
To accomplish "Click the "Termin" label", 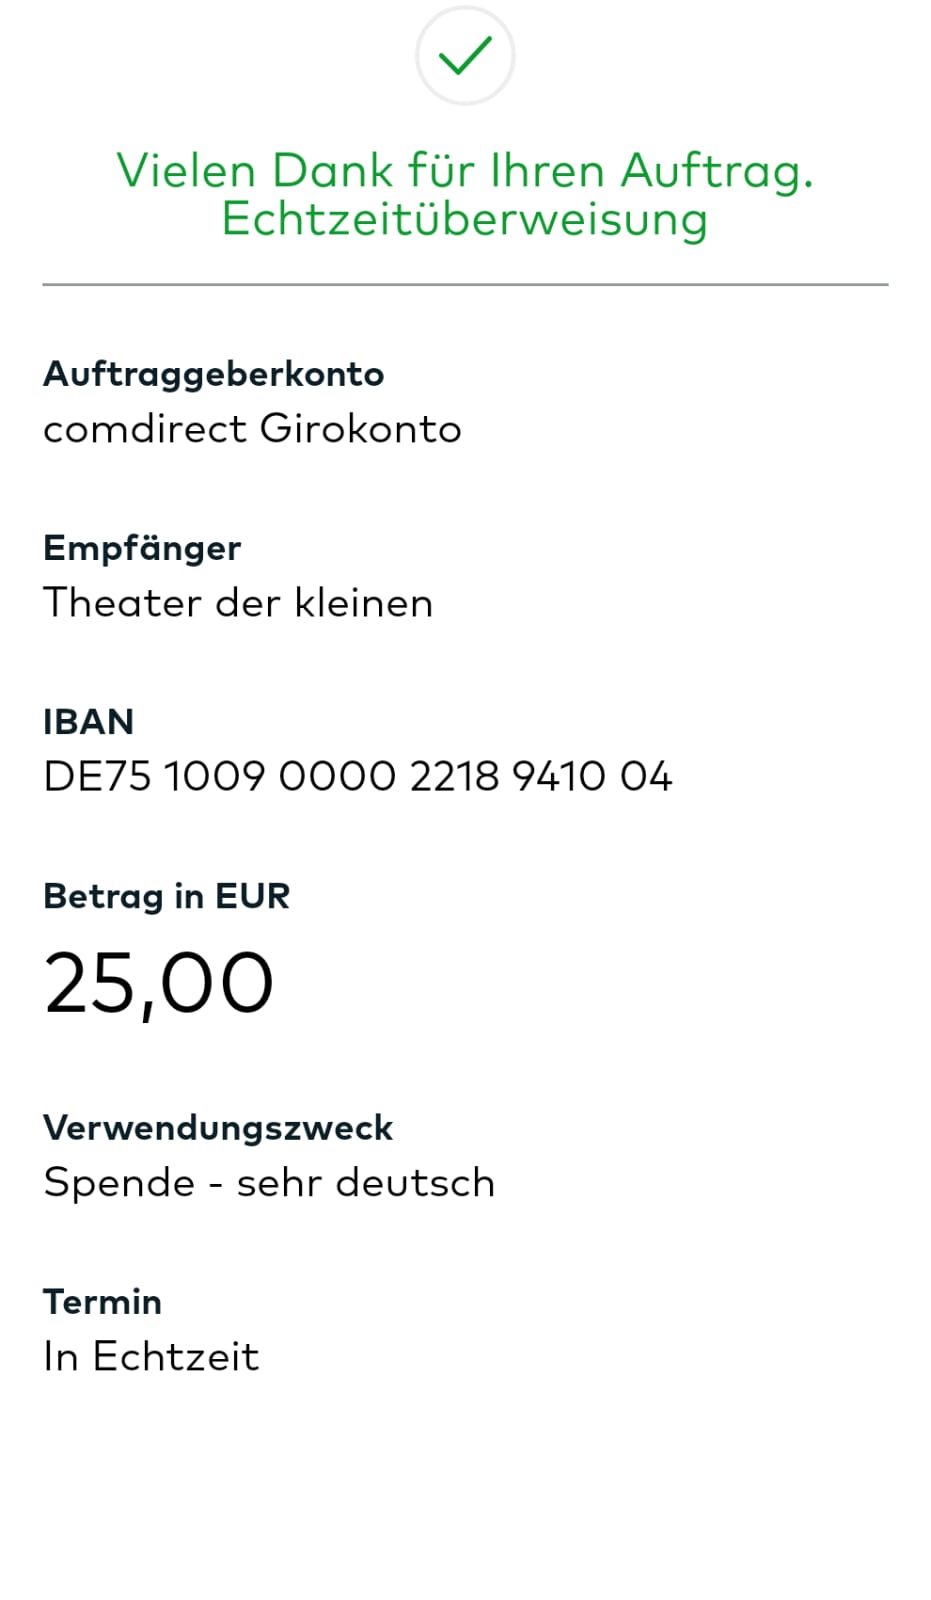I will (102, 1302).
